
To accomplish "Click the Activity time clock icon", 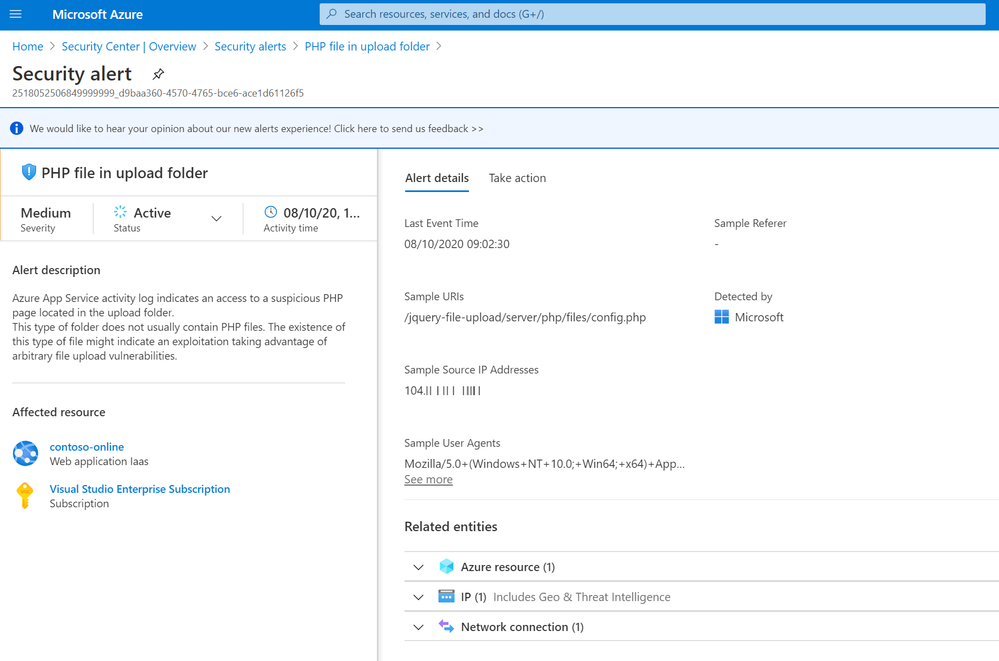I will (x=271, y=212).
